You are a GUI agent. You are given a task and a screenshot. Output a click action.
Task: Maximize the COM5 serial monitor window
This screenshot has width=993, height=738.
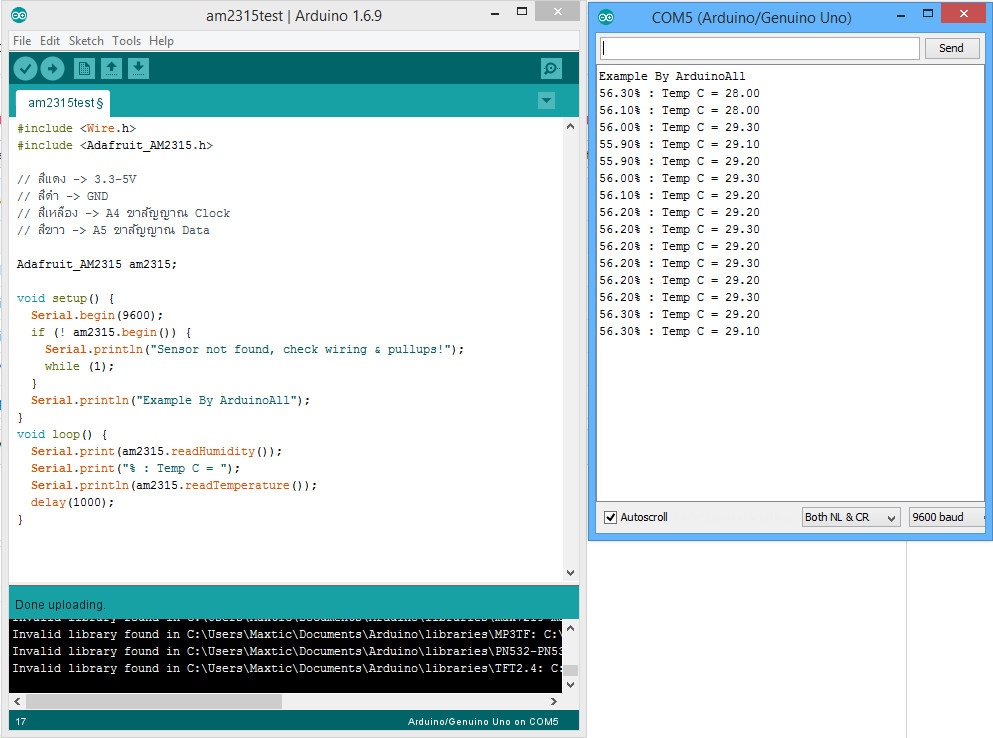[x=928, y=13]
